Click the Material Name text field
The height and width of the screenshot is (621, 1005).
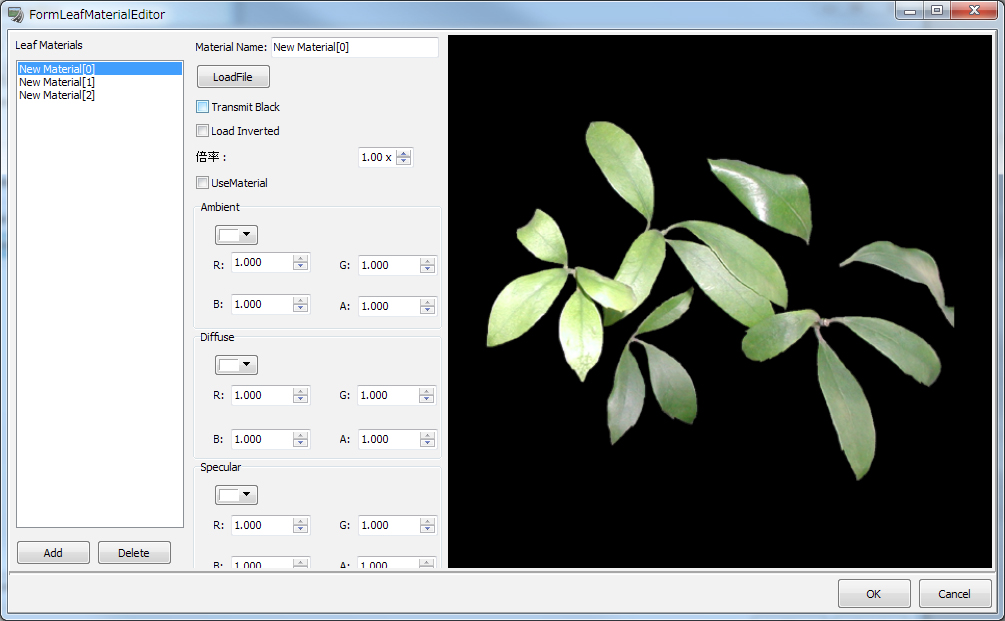355,47
